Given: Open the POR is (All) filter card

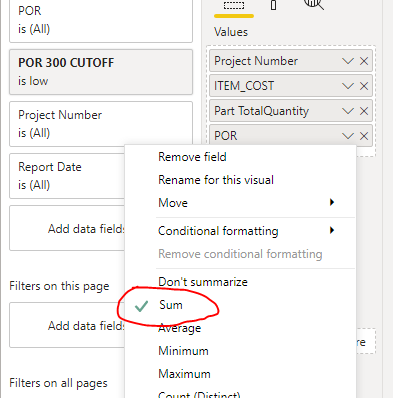Looking at the screenshot, I should point(101,21).
